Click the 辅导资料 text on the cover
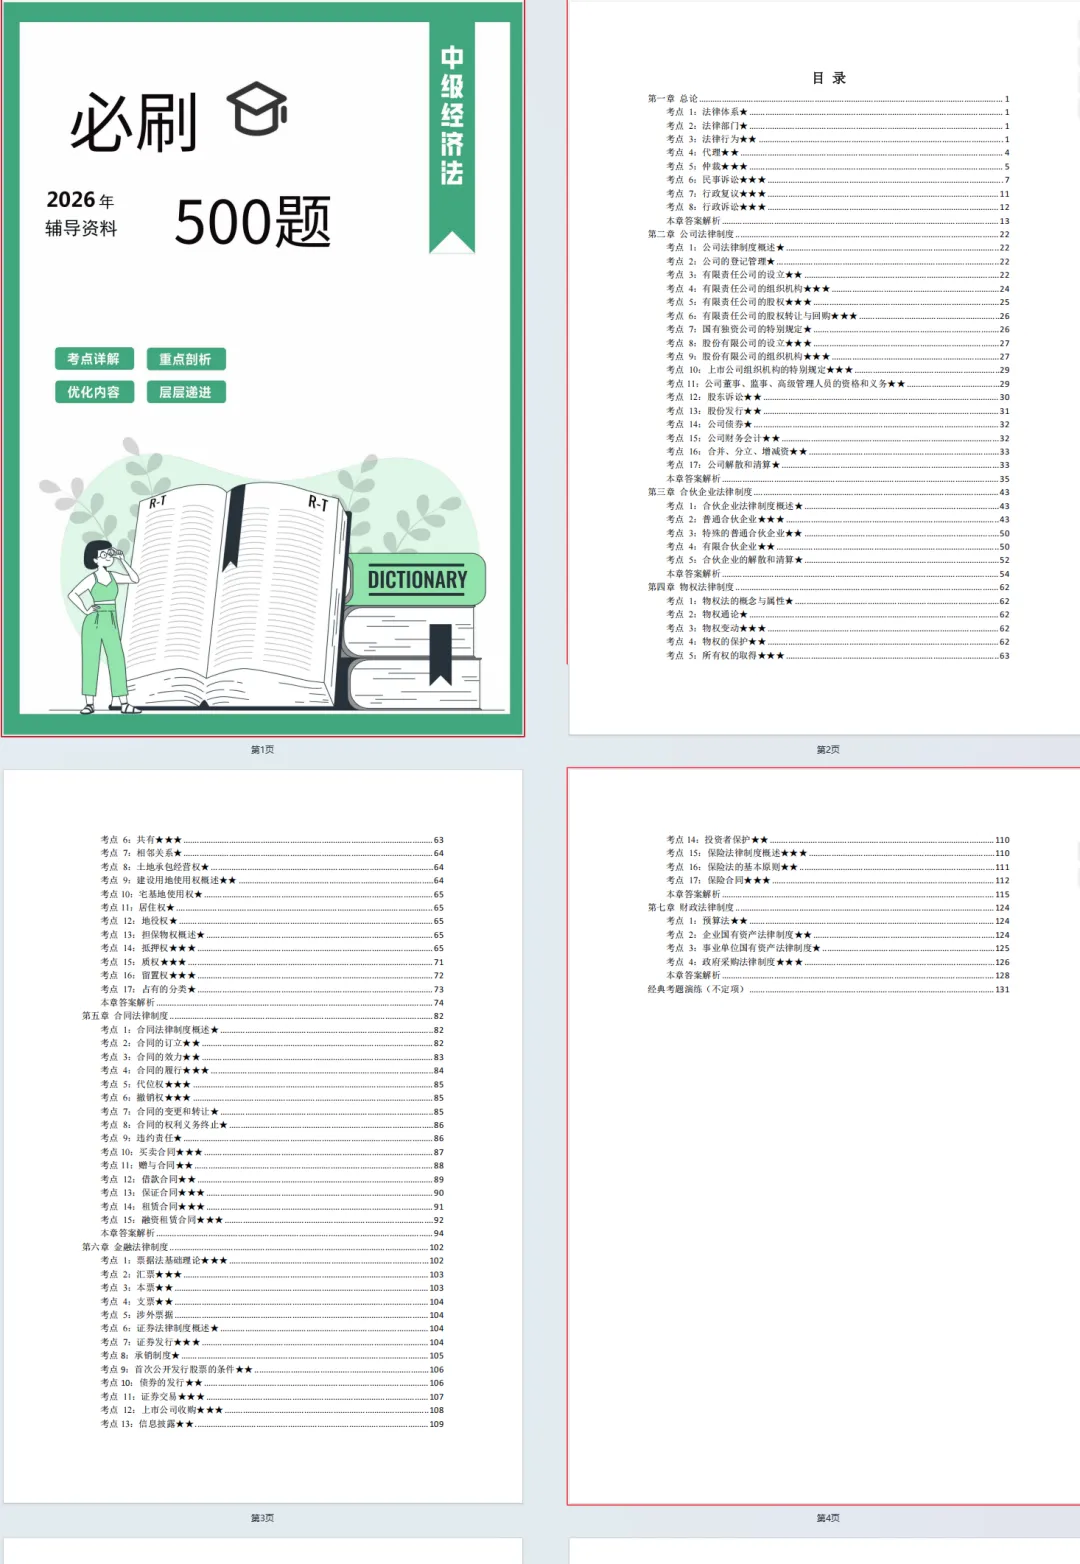 (x=81, y=229)
